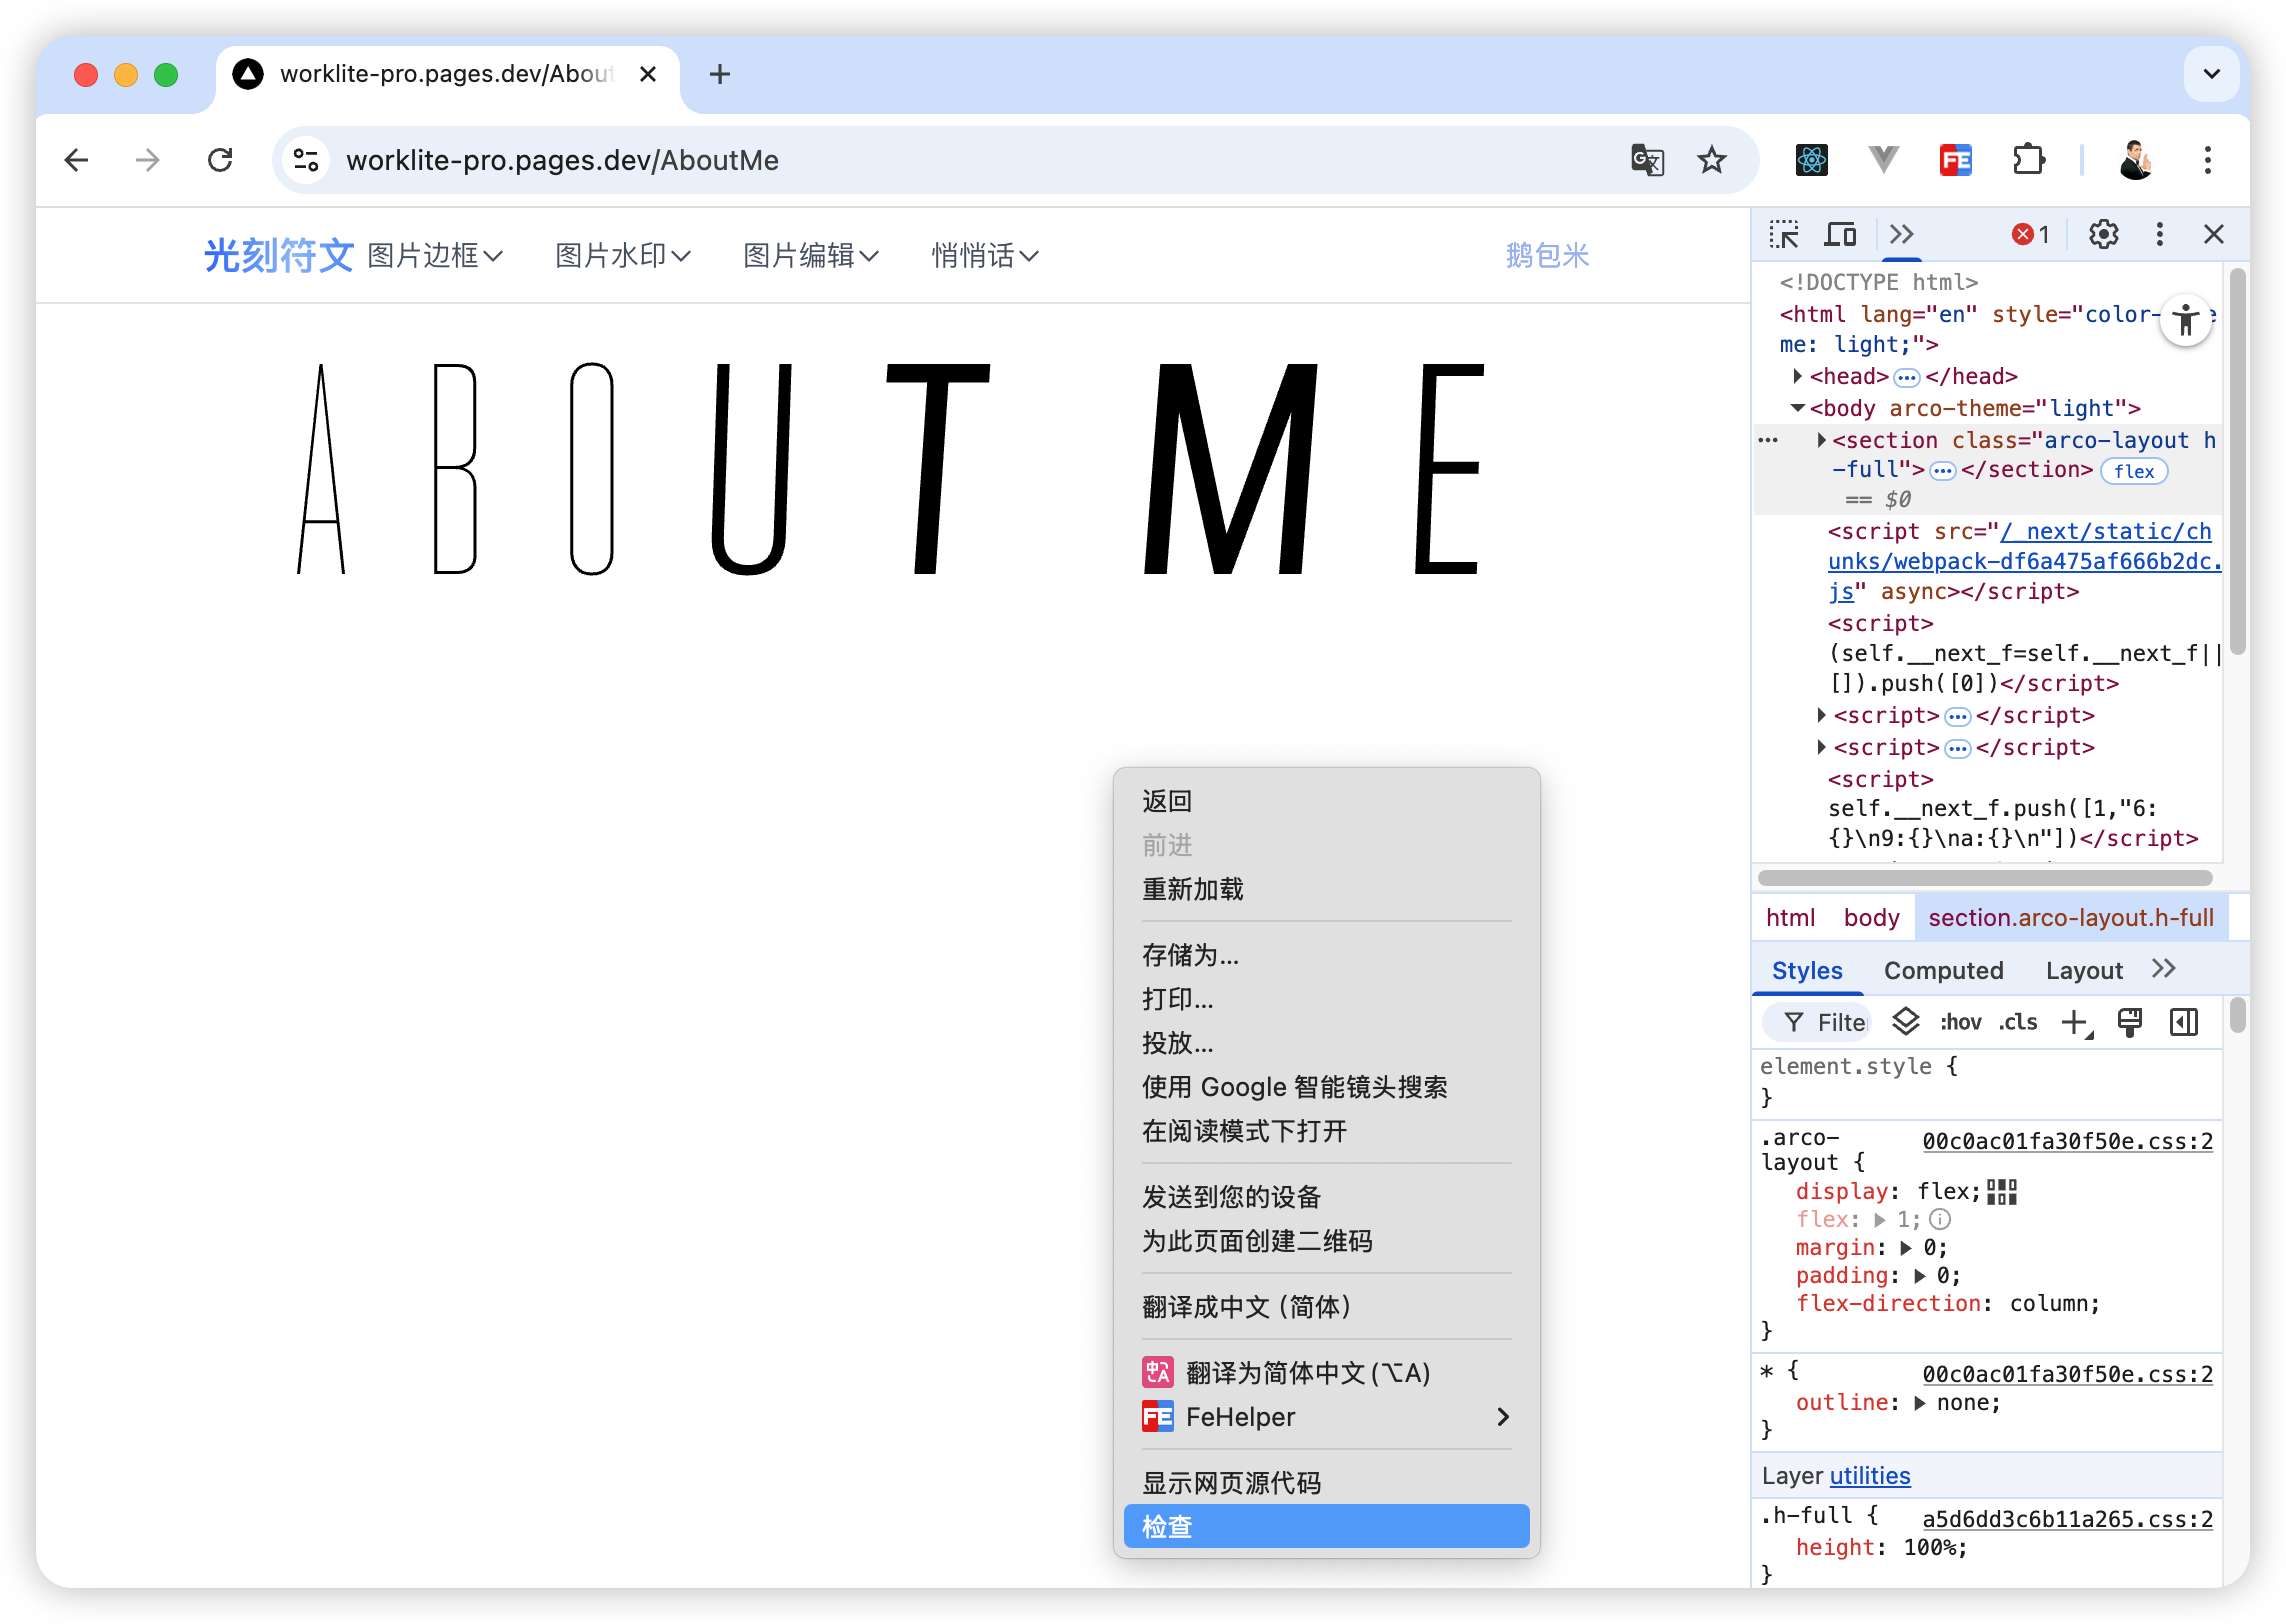Click the FeHelper extension icon in toolbar
The width and height of the screenshot is (2286, 1624).
[x=1955, y=160]
